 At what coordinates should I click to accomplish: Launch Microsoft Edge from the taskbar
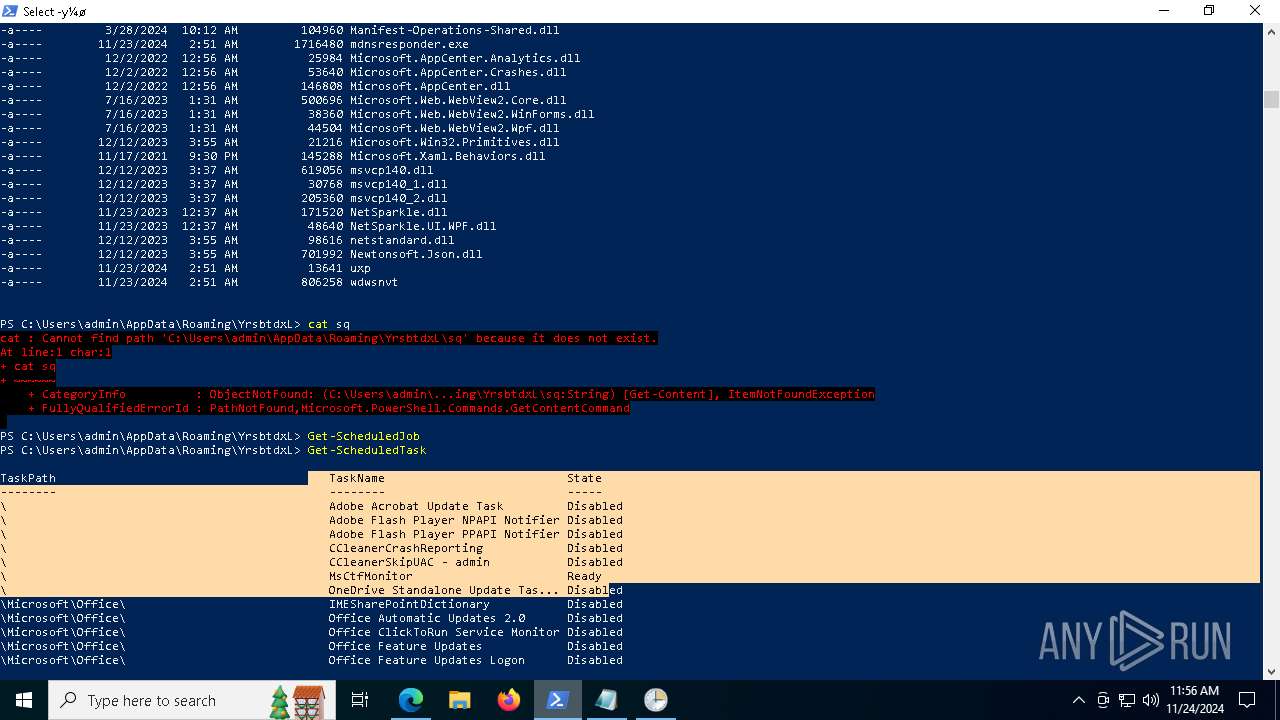411,700
